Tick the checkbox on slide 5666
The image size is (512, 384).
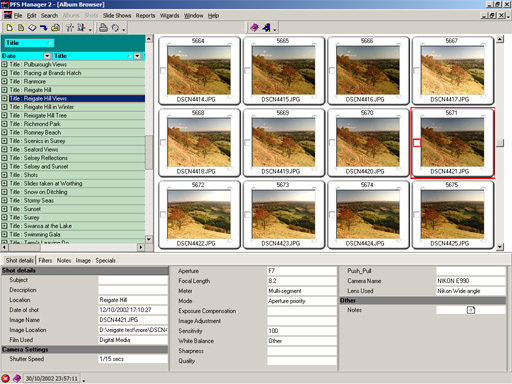coord(332,71)
